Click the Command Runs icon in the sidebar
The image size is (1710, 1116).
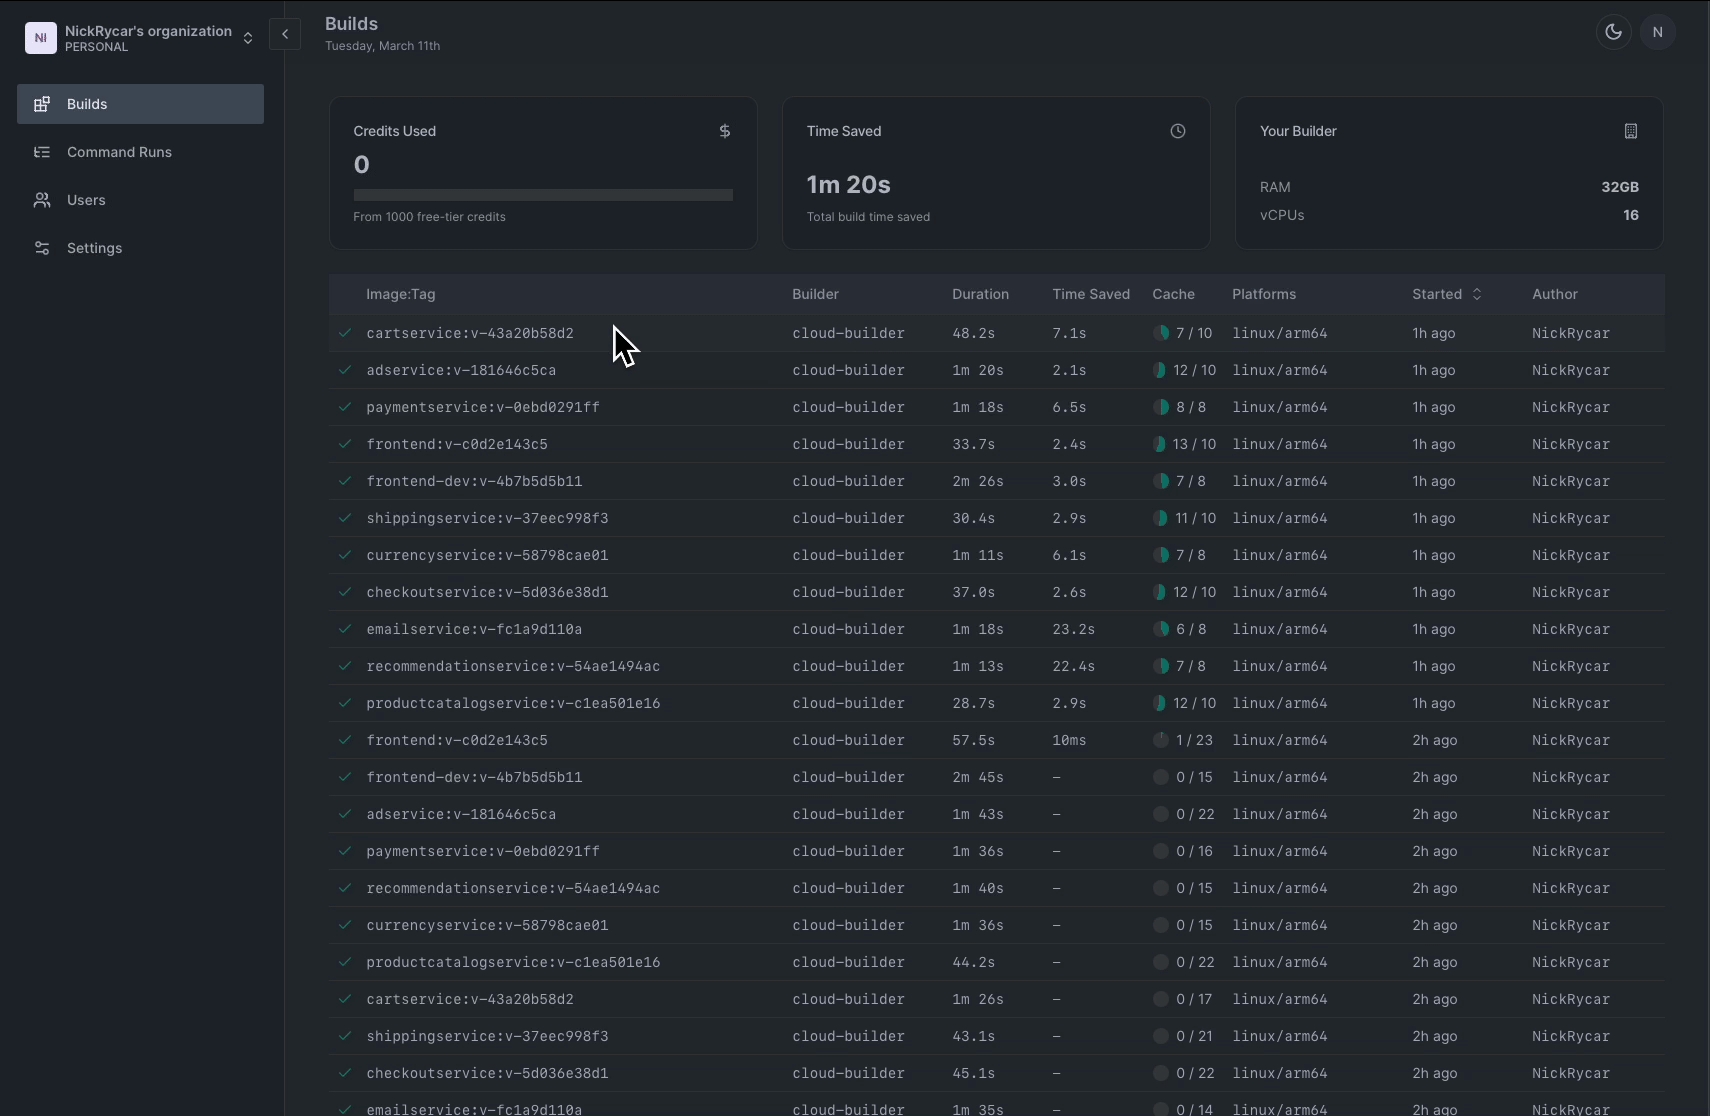click(42, 152)
